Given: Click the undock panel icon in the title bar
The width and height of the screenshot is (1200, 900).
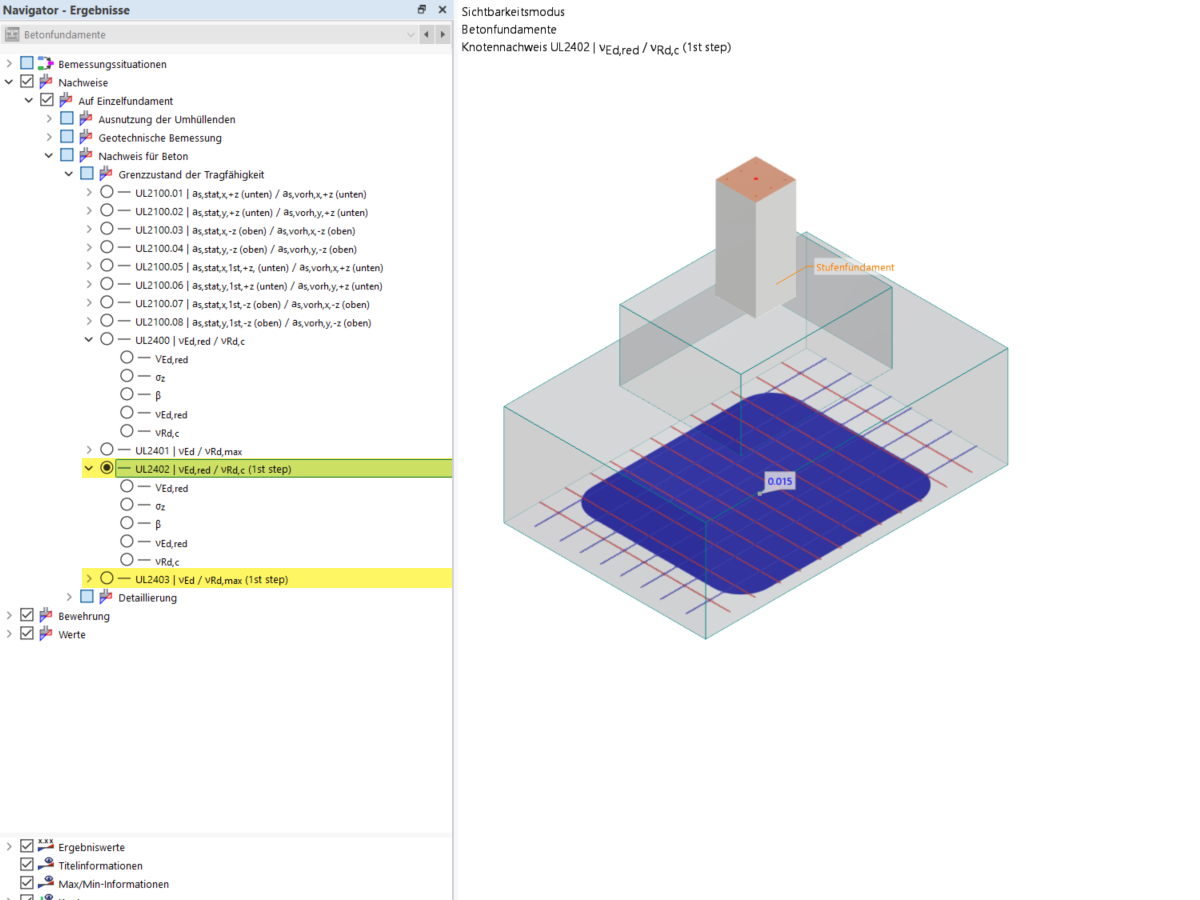Looking at the screenshot, I should (x=421, y=9).
